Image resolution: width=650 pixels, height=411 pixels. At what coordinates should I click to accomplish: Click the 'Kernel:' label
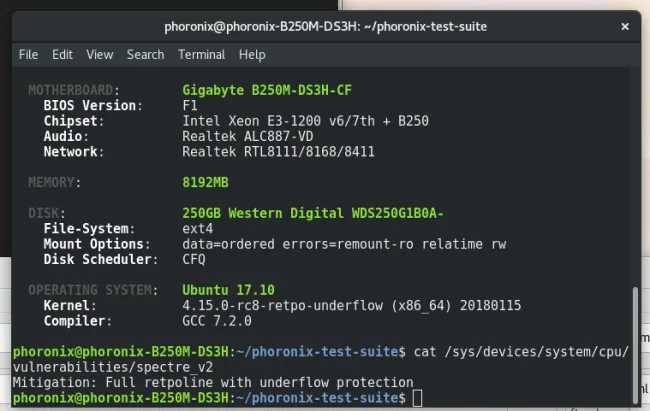click(x=70, y=305)
